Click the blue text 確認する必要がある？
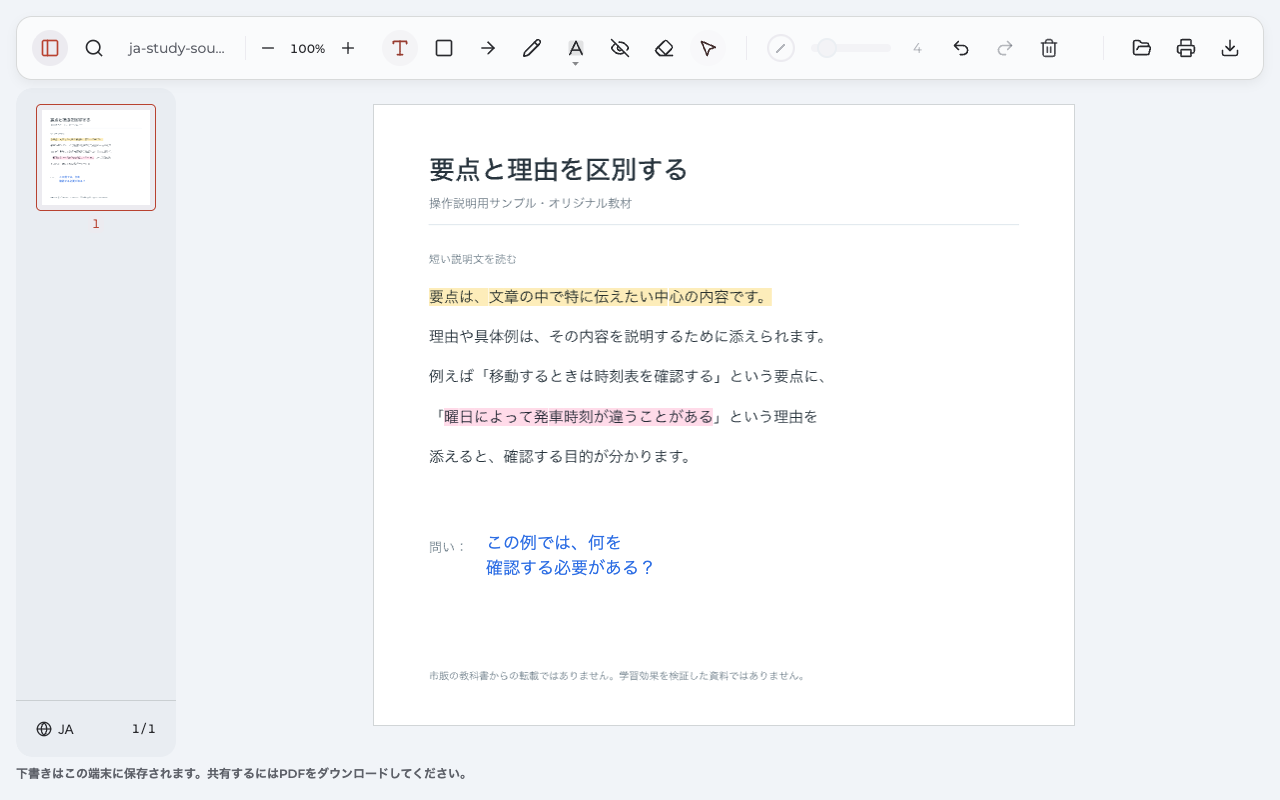Viewport: 1280px width, 800px height. [x=570, y=568]
